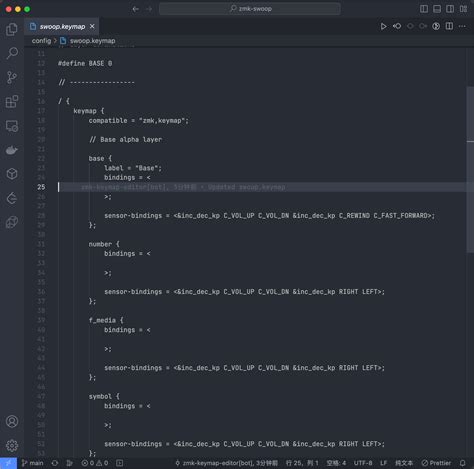Screen dimensions: 474x469
Task: Click the 'keymap {' line
Action: point(89,111)
